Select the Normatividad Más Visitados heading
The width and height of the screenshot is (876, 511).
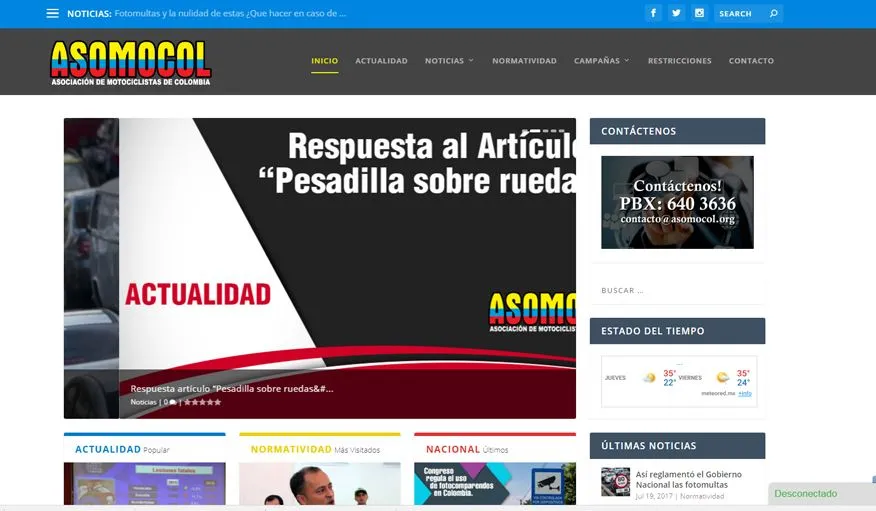[x=315, y=450]
